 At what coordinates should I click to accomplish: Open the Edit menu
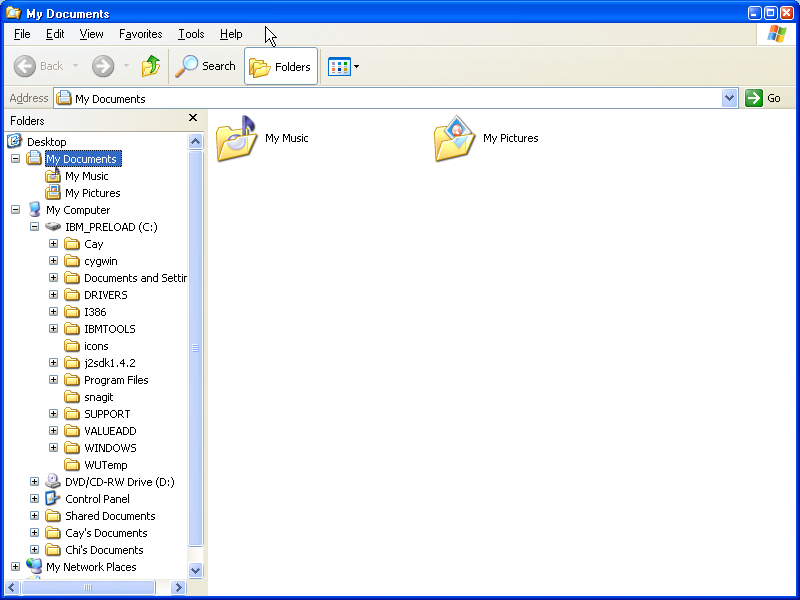coord(55,34)
